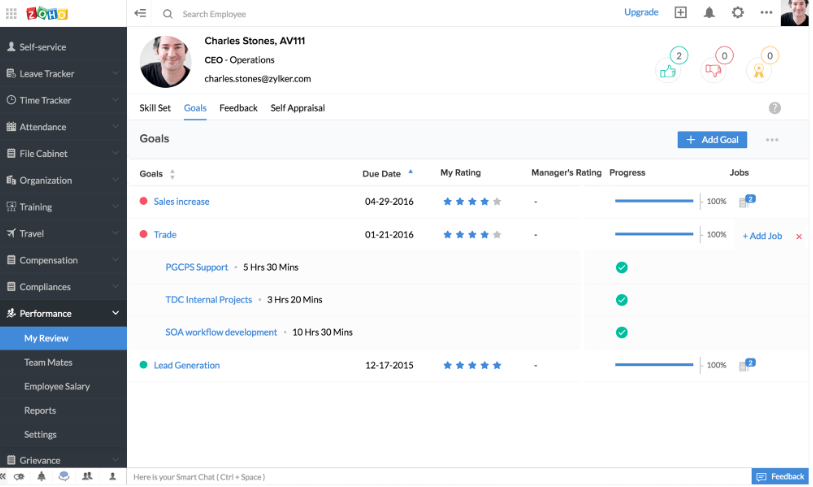Set Sales increase rating to five stars
The image size is (813, 487).
click(497, 201)
